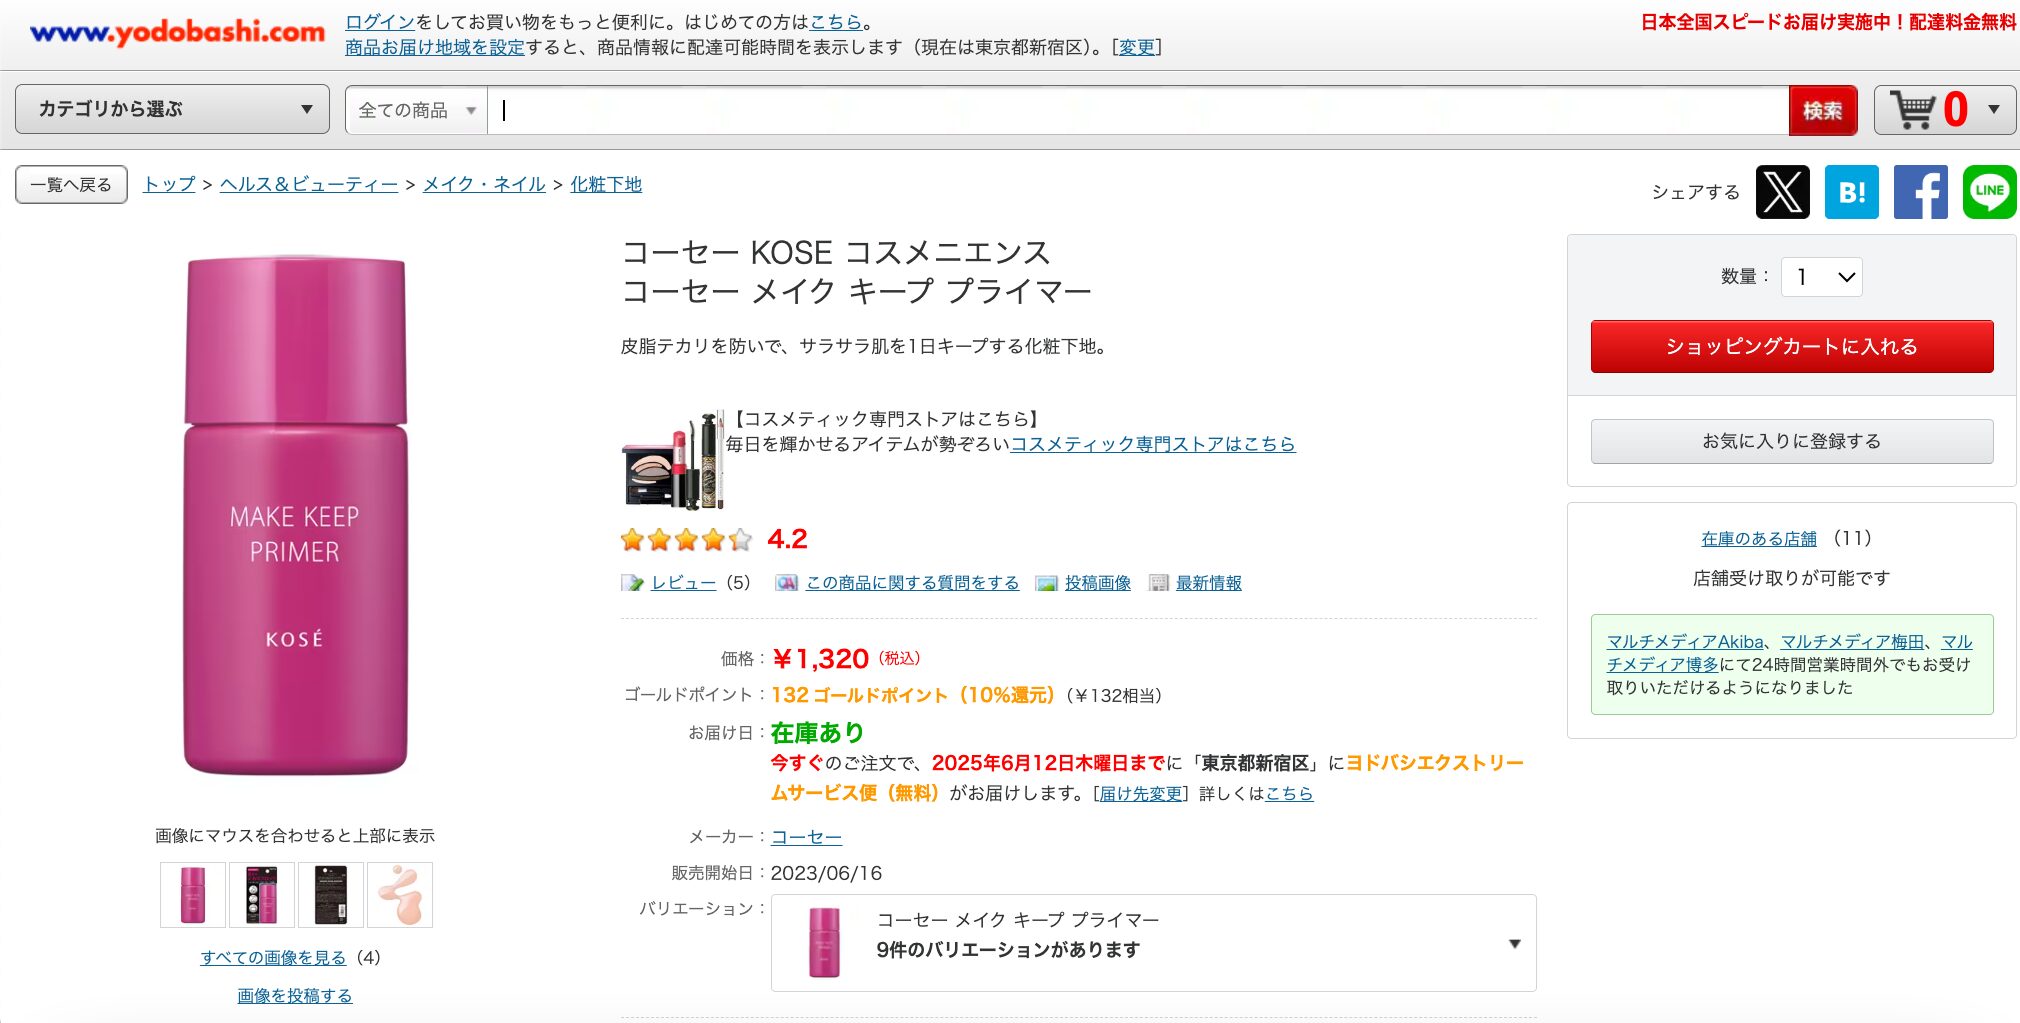Expand the cart dropdown arrow
This screenshot has width=2020, height=1023.
(1994, 110)
